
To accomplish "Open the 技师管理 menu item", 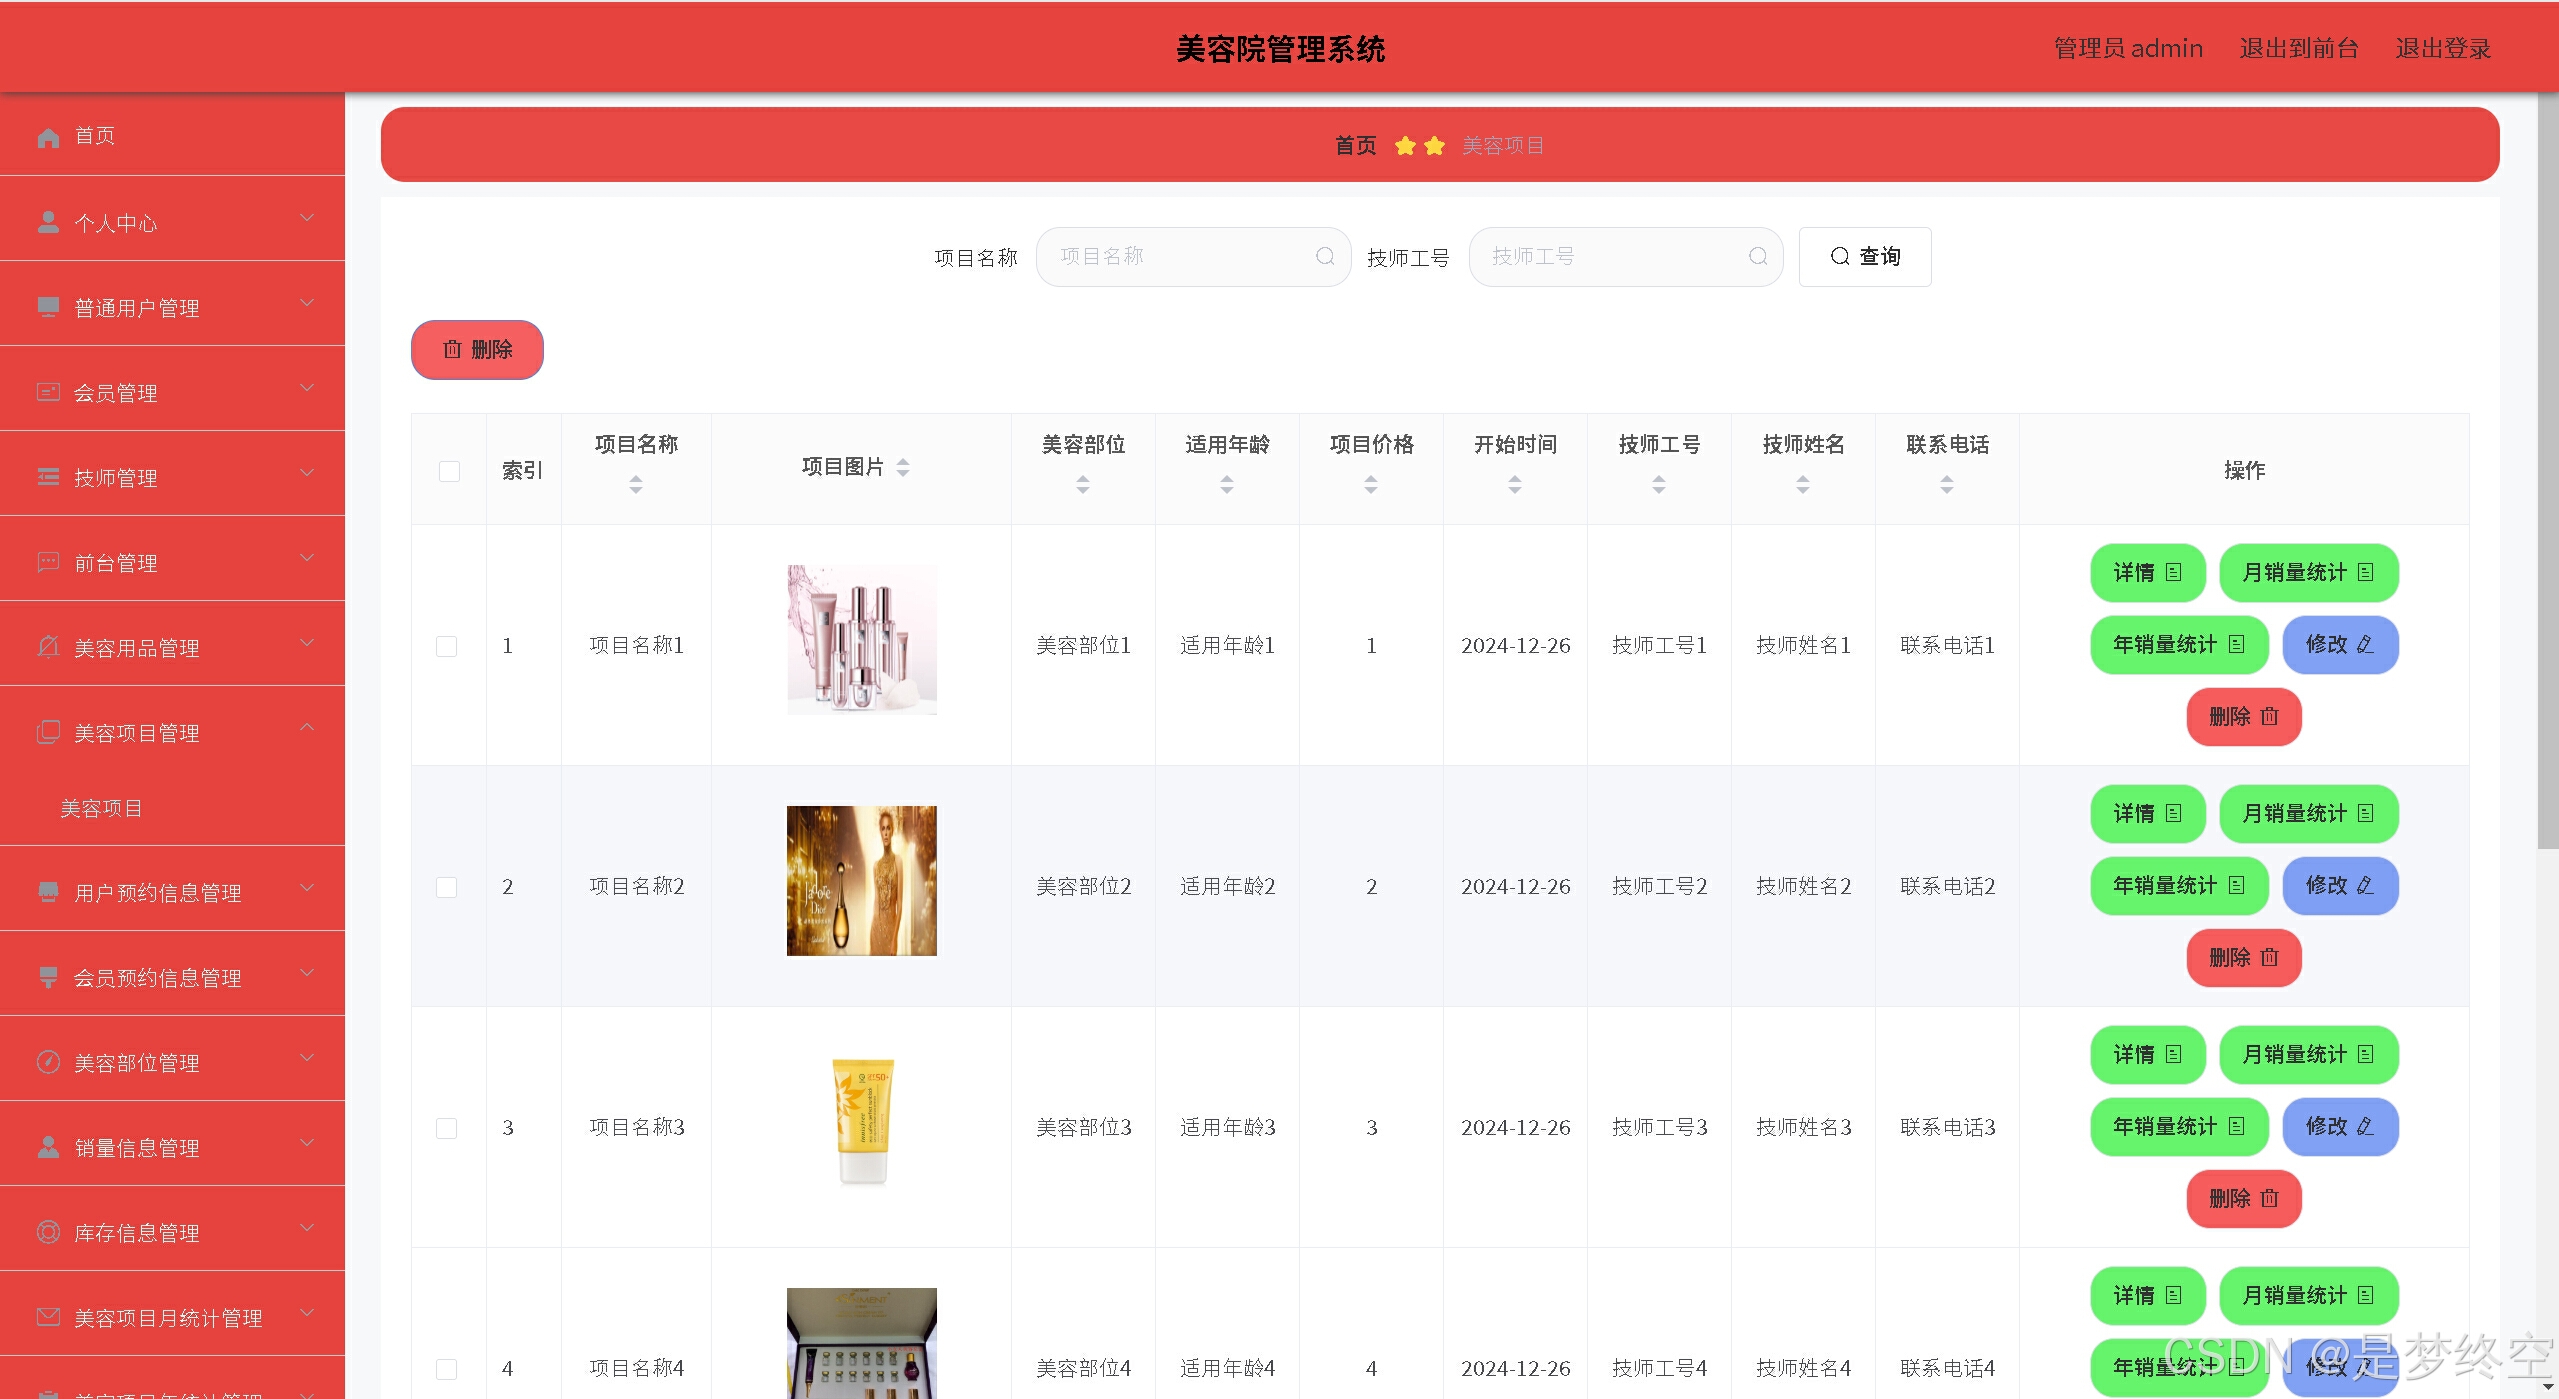I will tap(116, 478).
